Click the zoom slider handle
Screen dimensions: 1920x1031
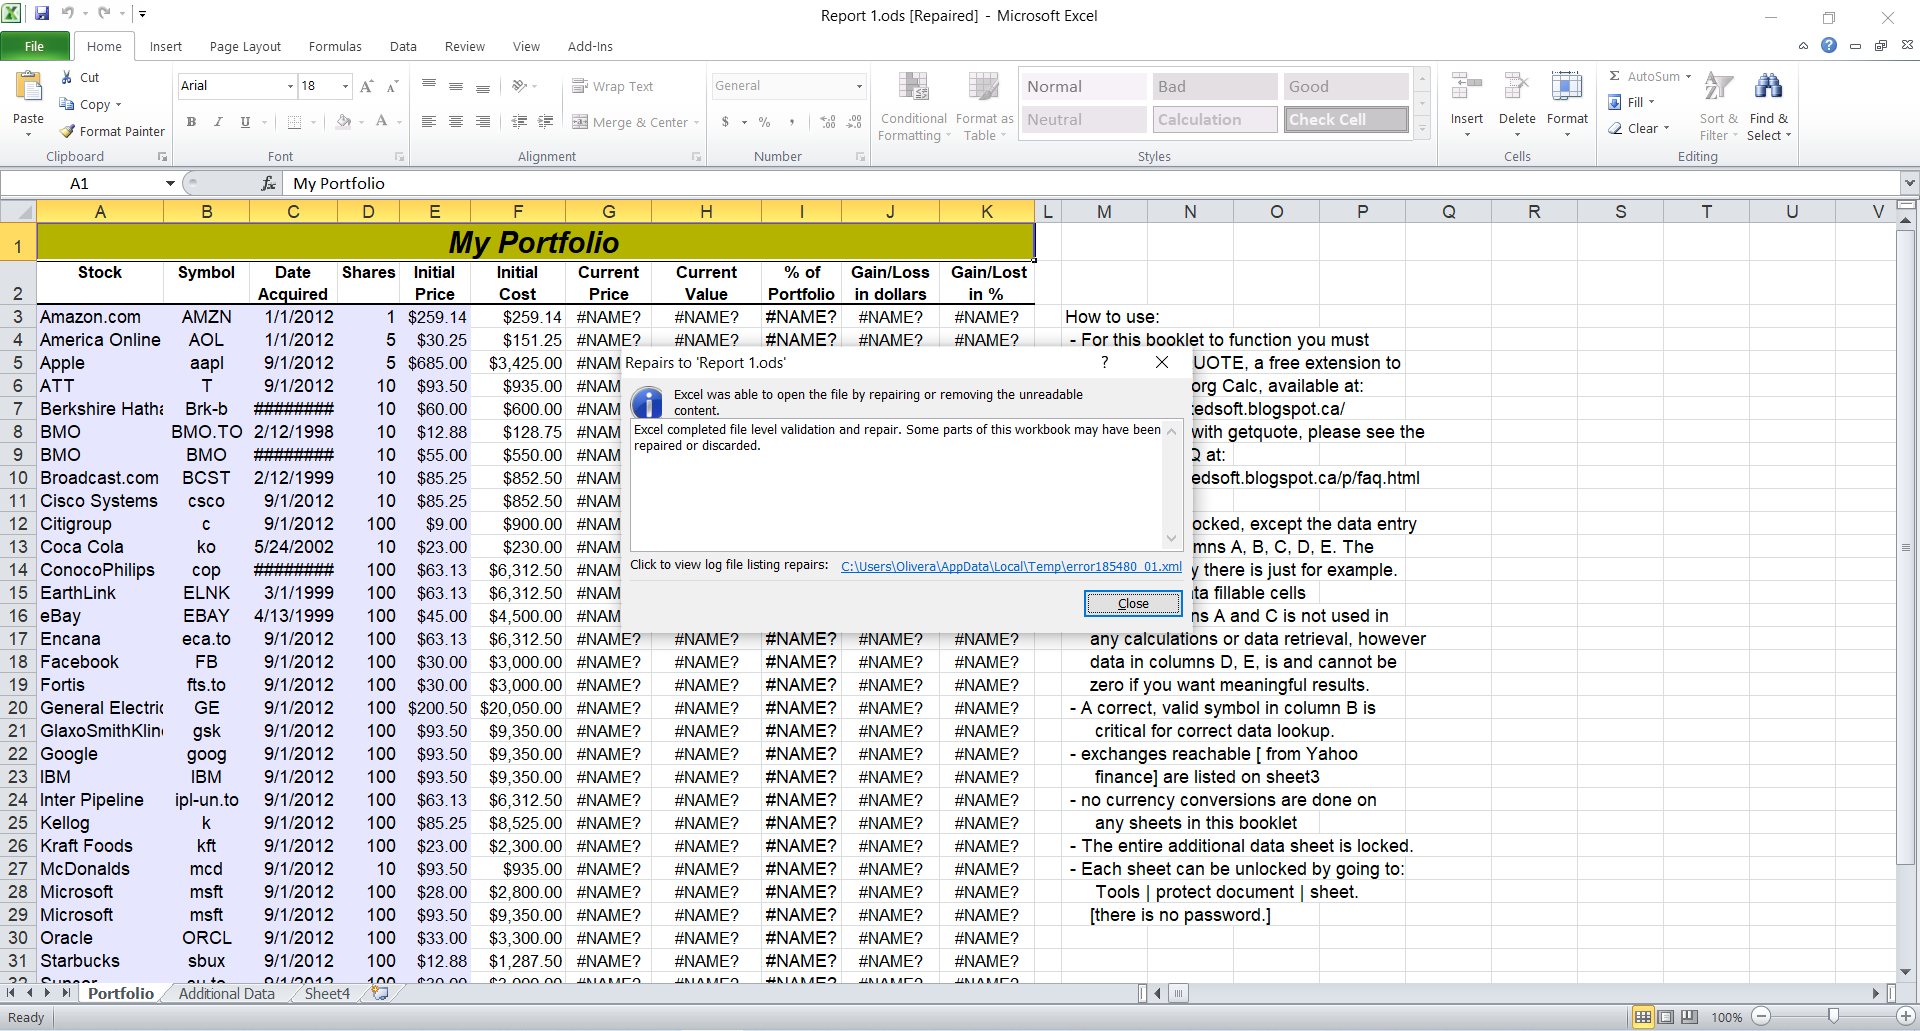tap(1833, 1016)
